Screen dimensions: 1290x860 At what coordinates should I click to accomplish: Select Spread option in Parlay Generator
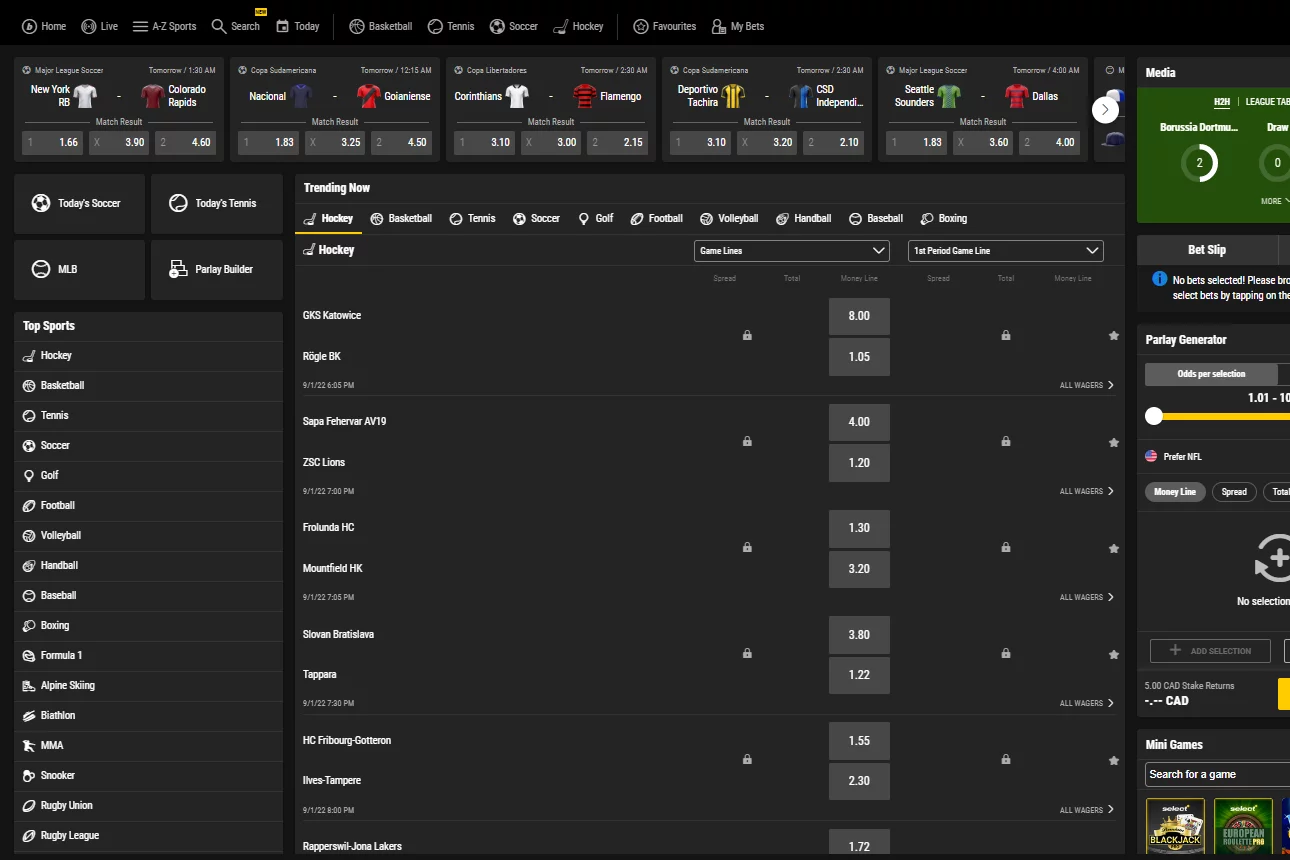pos(1234,492)
